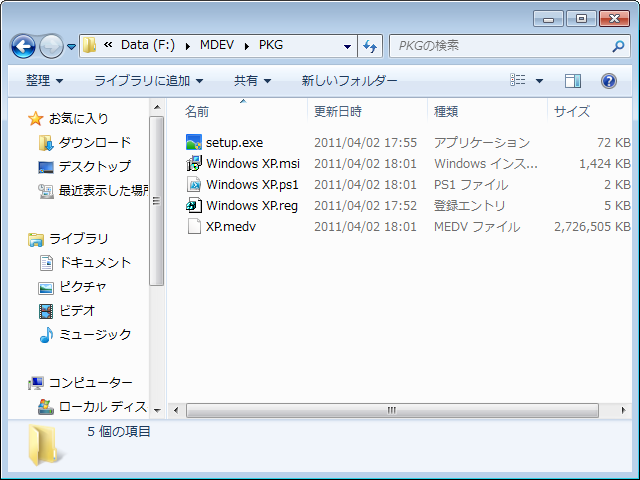Open the 共有 menu
The height and width of the screenshot is (480, 640).
252,81
